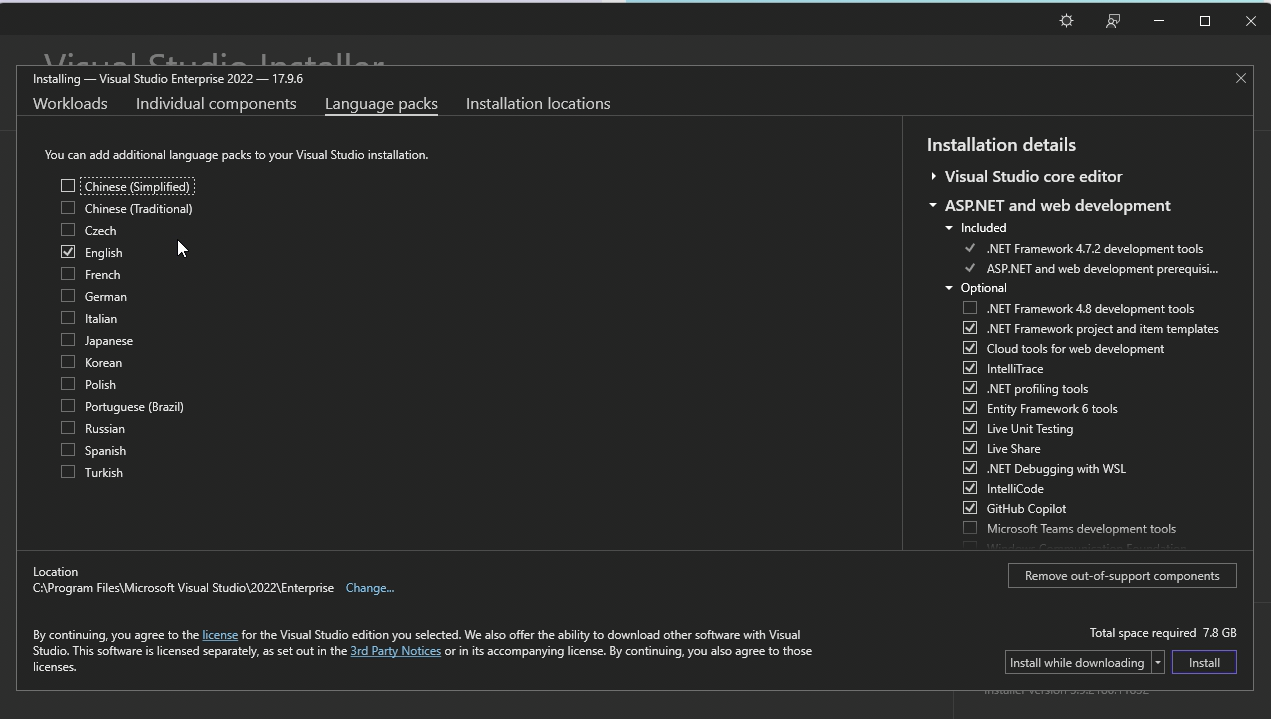Click the dropdown arrow beside install mode

(1157, 663)
